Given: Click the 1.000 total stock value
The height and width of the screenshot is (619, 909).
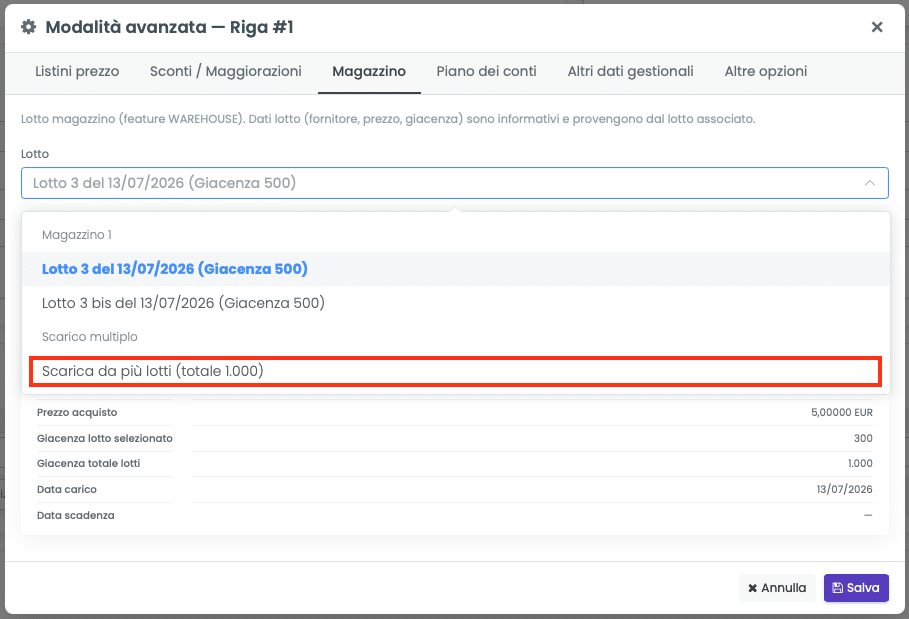Looking at the screenshot, I should pyautogui.click(x=860, y=463).
